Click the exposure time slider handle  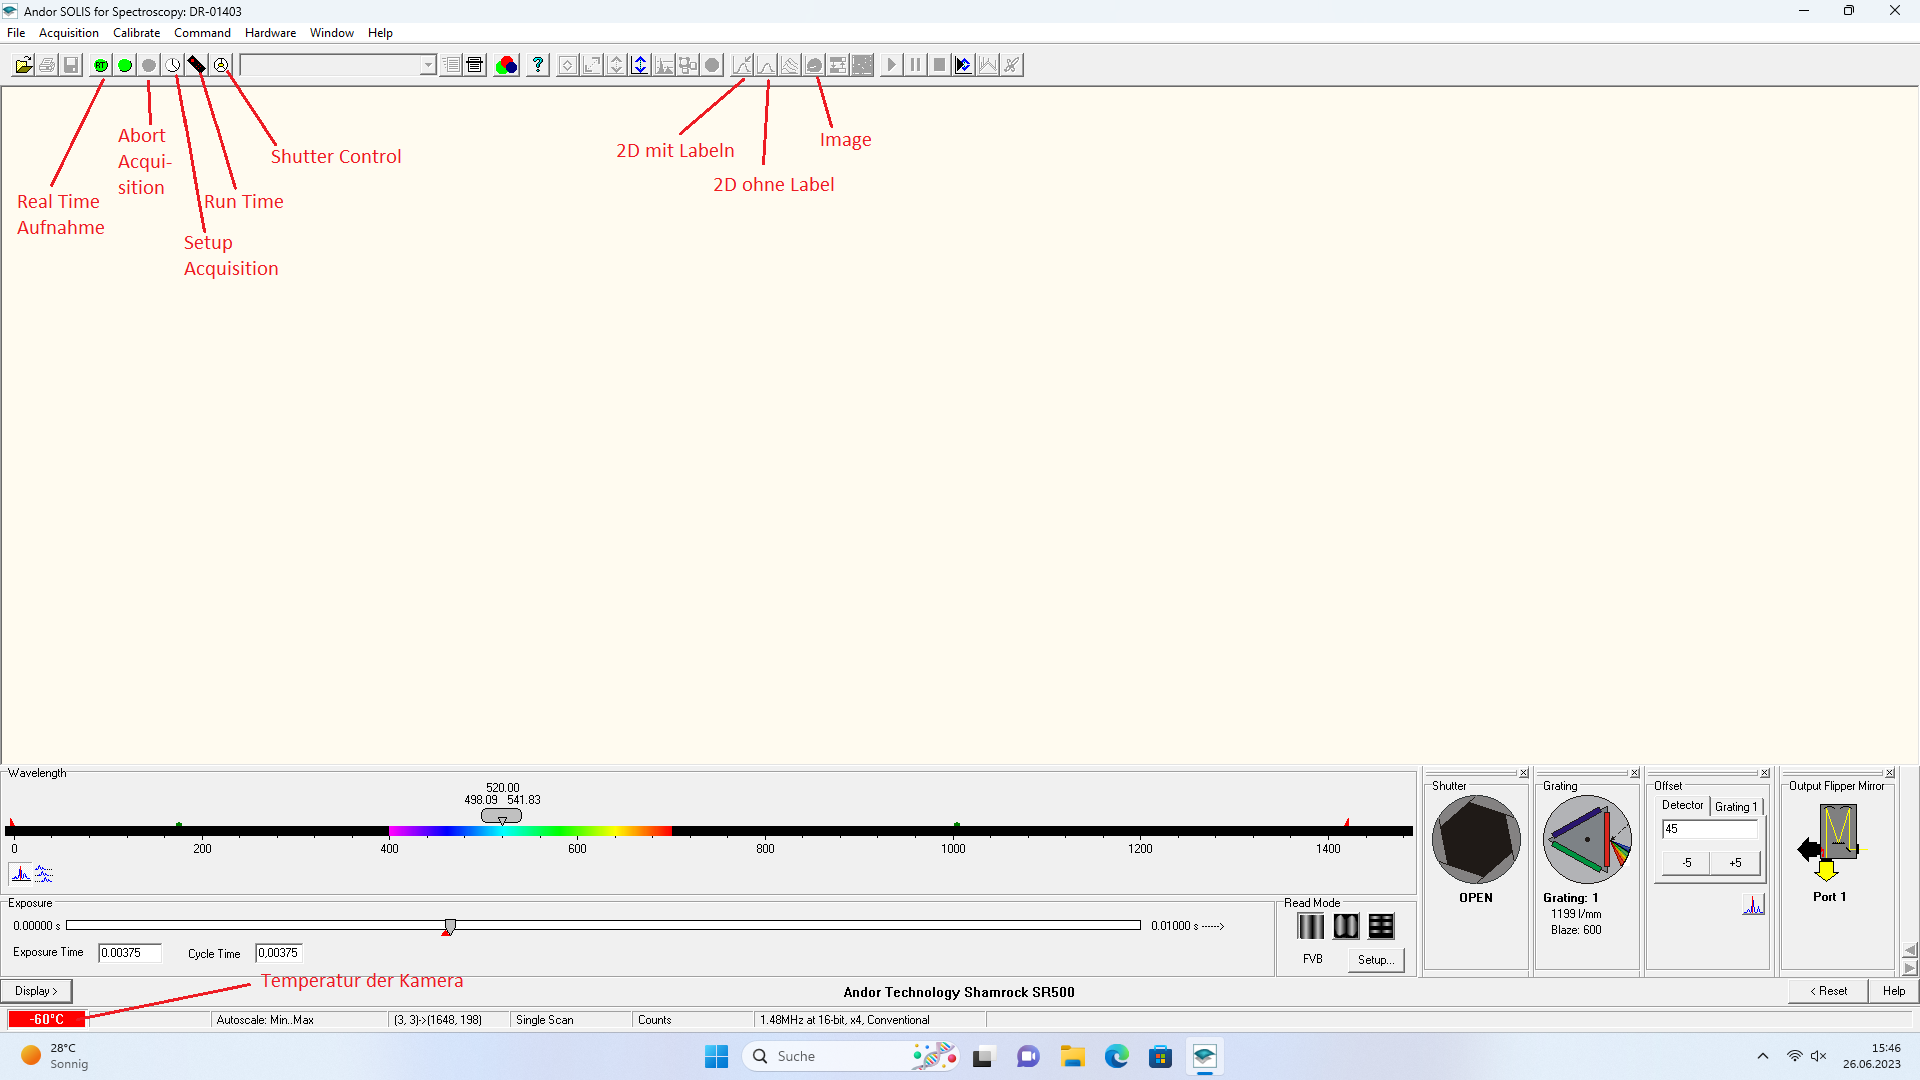click(450, 926)
